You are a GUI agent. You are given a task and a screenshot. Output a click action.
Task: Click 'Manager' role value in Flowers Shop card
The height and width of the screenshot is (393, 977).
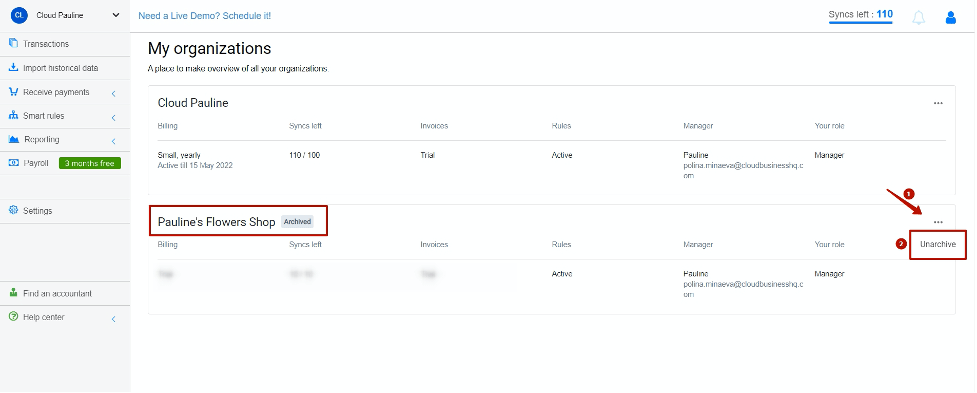coord(829,273)
